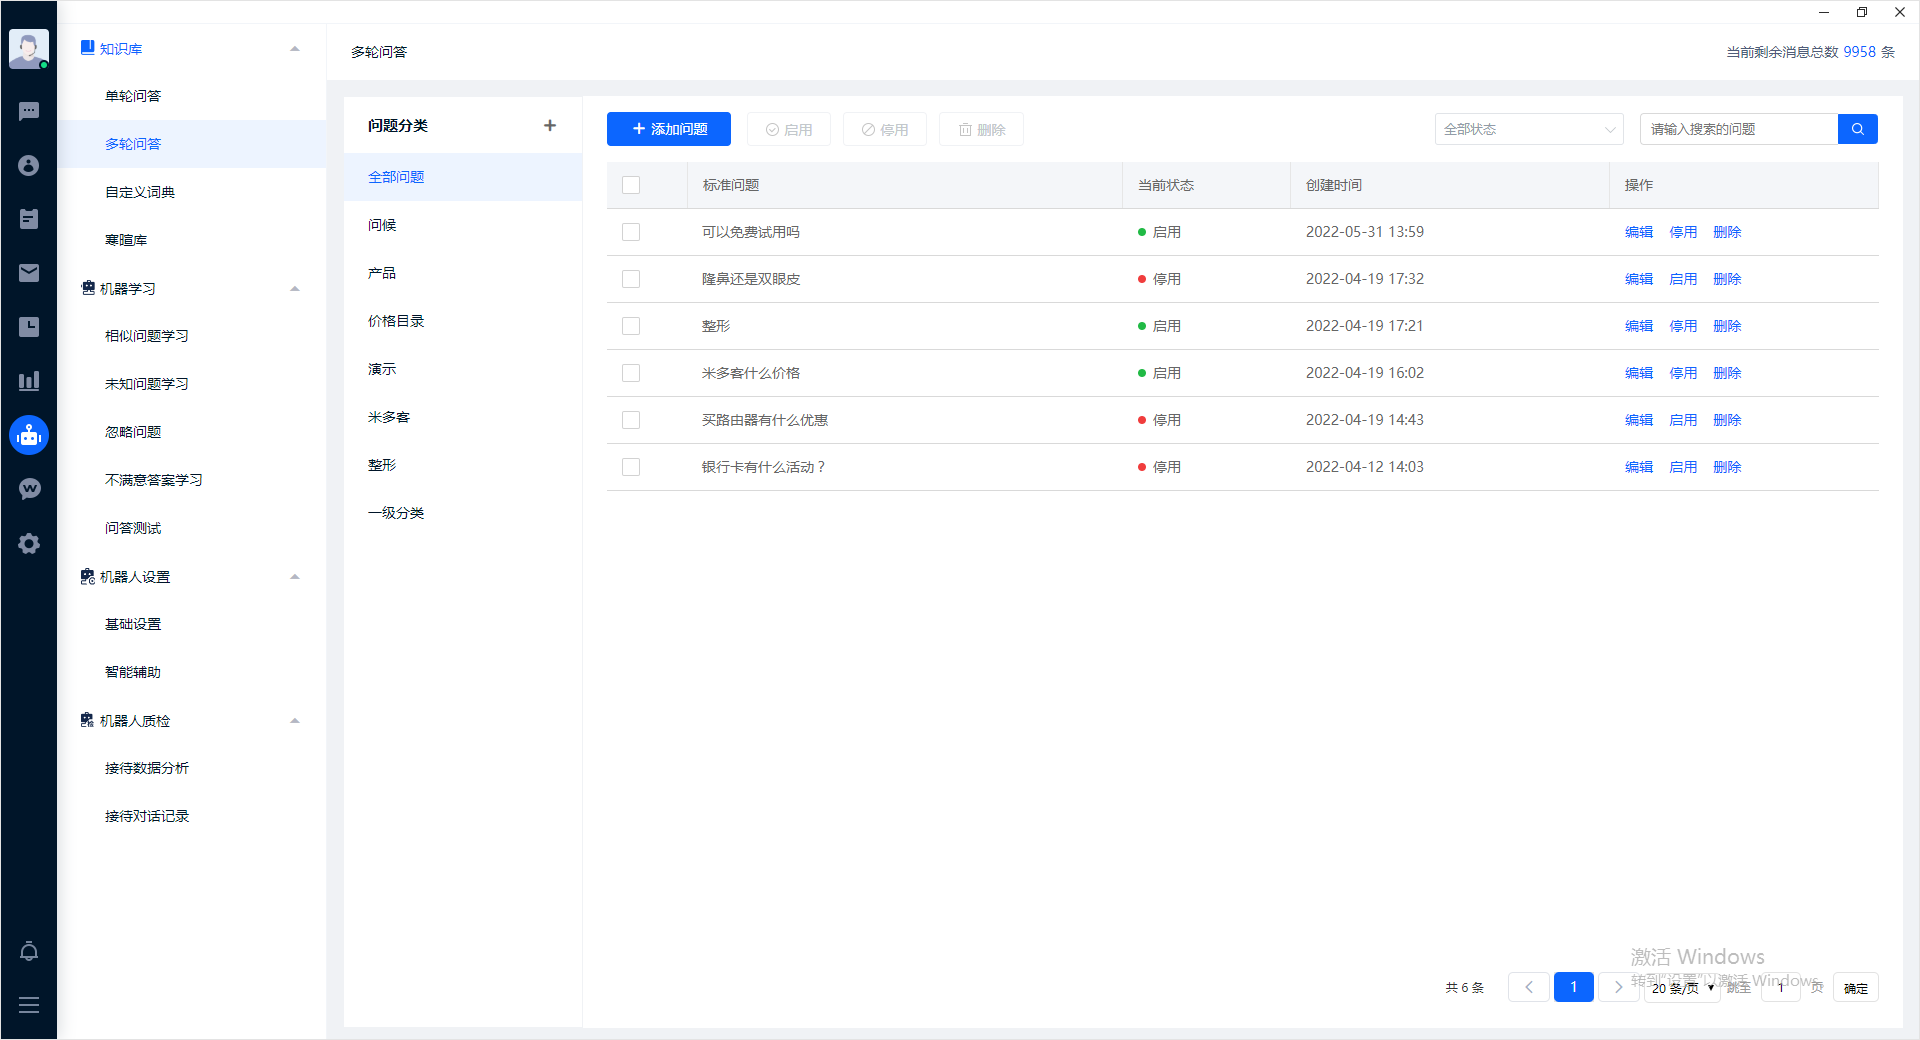1920x1040 pixels.
Task: Open 自定义词典 menu item
Action: [140, 192]
